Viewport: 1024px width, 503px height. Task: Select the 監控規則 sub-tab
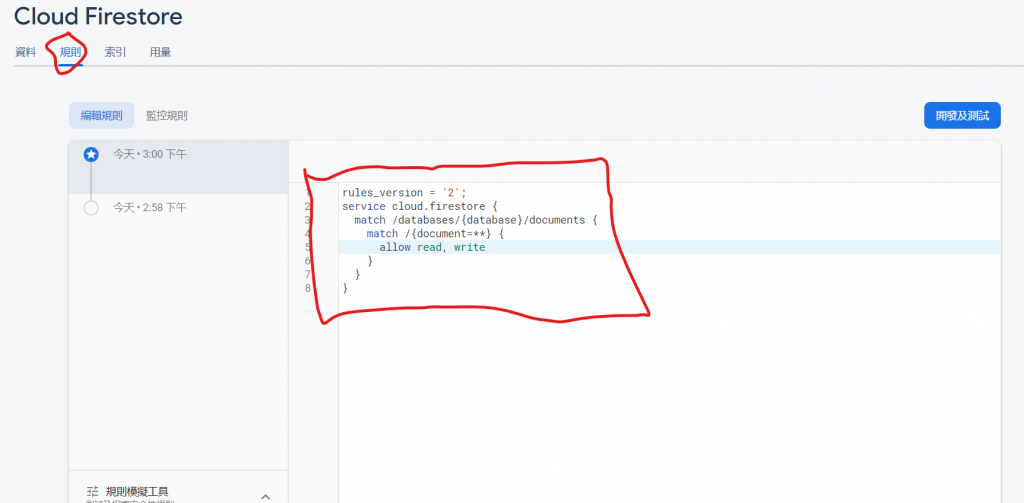point(167,116)
